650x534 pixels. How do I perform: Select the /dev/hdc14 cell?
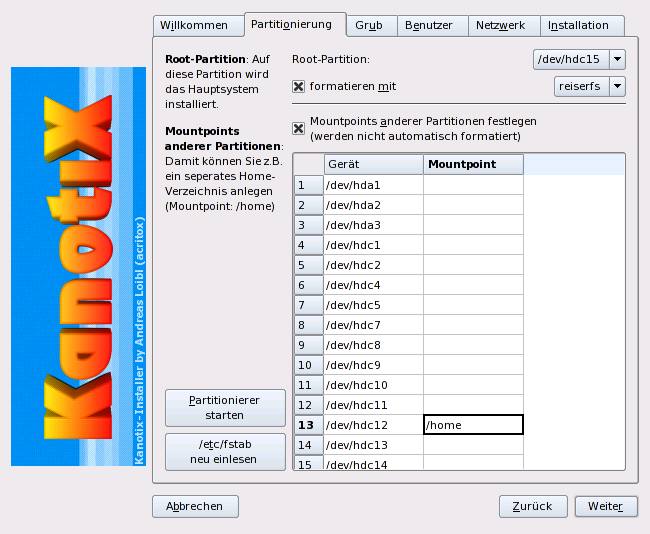pos(374,463)
